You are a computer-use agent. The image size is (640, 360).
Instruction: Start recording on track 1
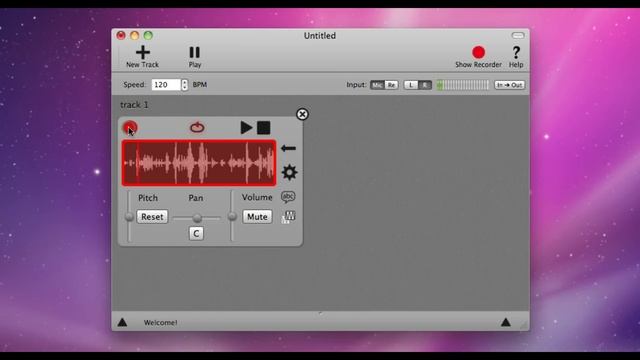point(130,128)
